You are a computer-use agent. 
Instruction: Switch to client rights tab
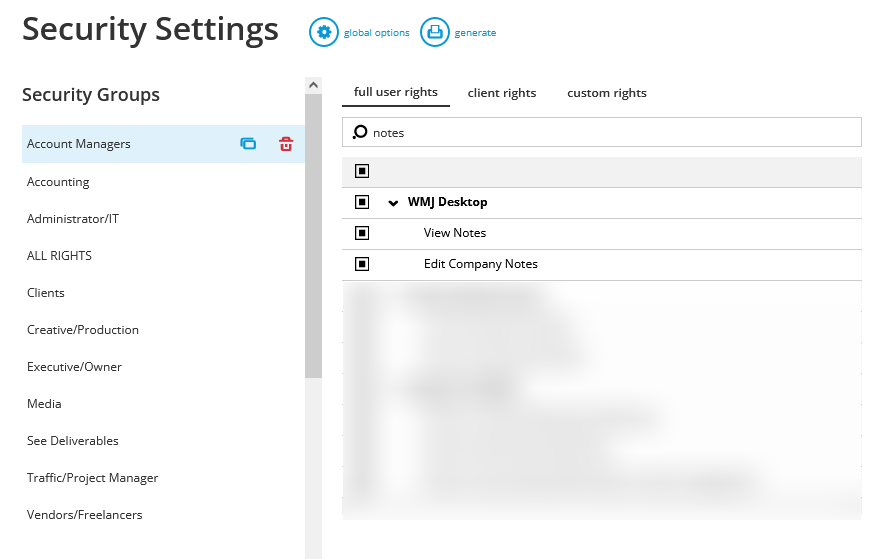click(x=502, y=93)
